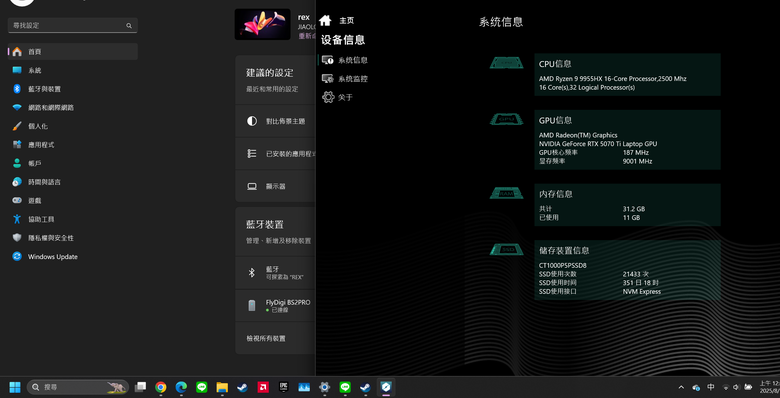780x398 pixels.
Task: Open 系统监控 in device info menu
Action: tap(353, 79)
